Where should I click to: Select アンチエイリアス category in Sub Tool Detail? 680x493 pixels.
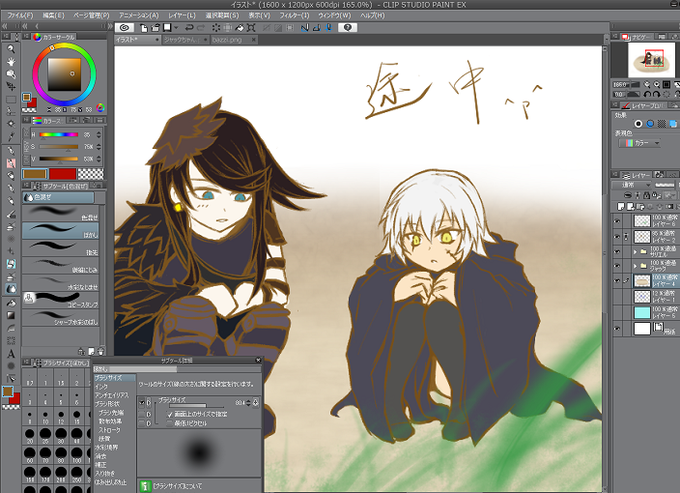[x=112, y=395]
